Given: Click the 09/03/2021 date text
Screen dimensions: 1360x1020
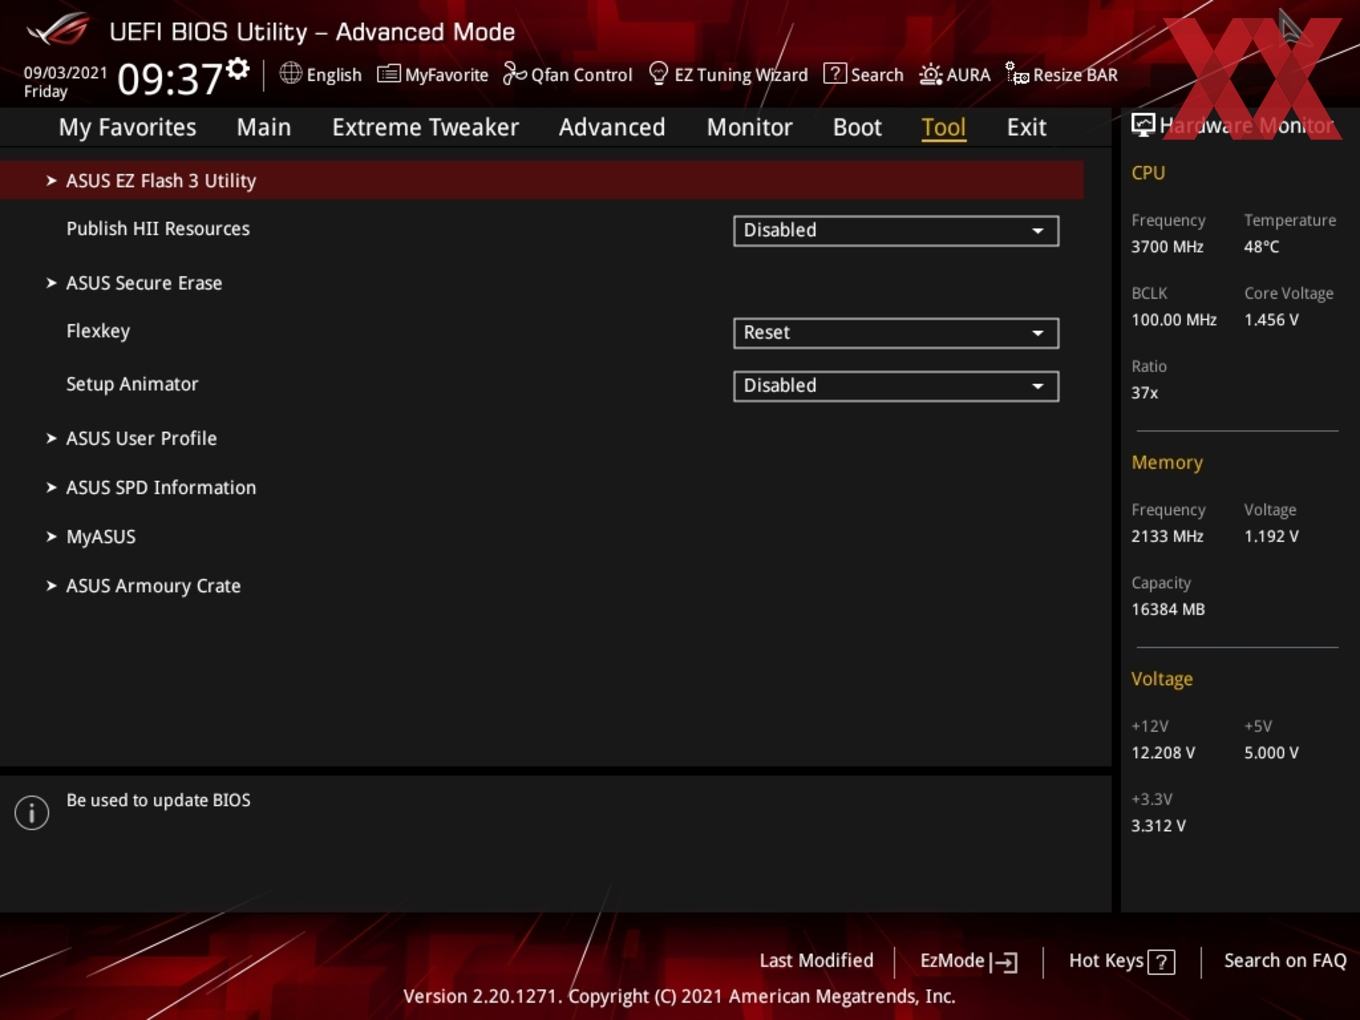Looking at the screenshot, I should (65, 73).
